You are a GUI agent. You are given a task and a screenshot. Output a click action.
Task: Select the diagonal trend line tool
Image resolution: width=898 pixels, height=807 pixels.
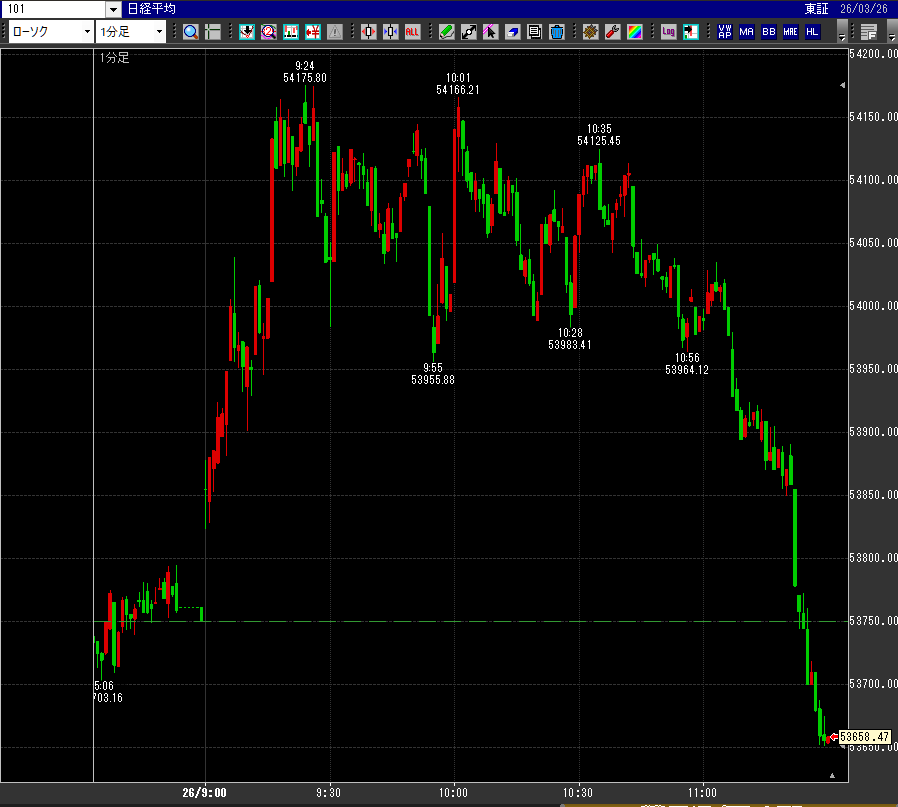(x=468, y=32)
